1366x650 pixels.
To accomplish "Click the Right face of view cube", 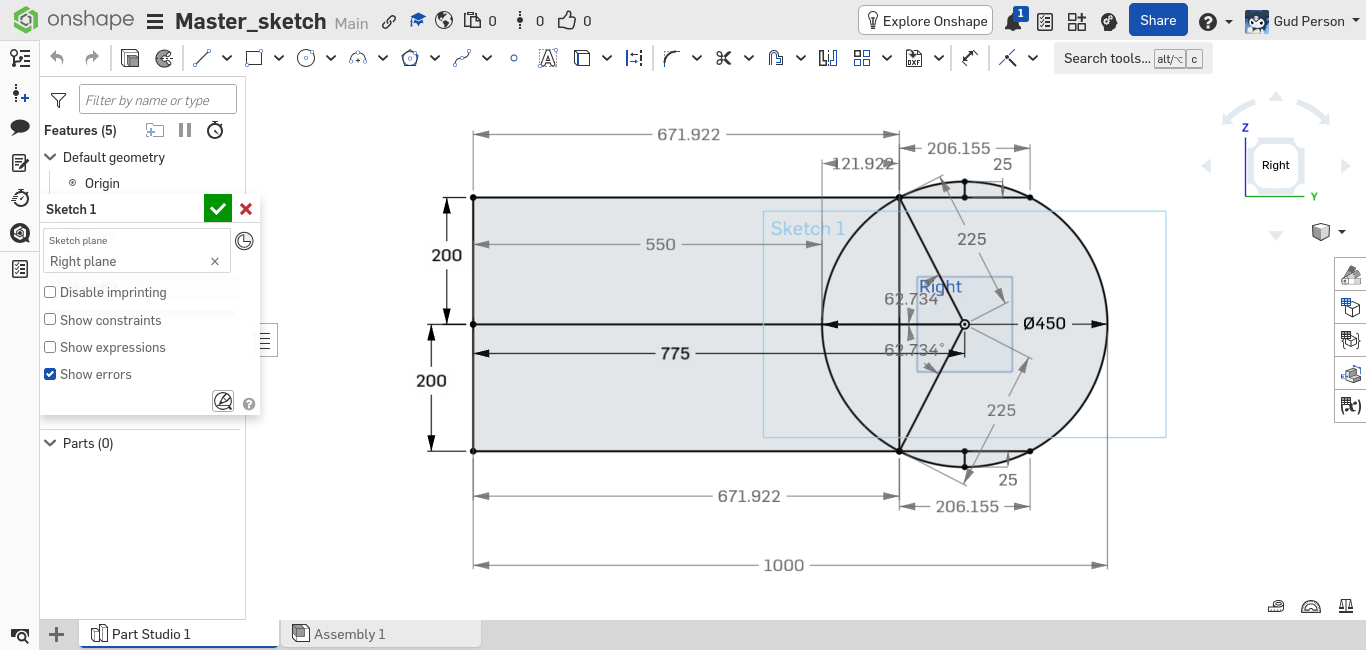I will 1275,165.
